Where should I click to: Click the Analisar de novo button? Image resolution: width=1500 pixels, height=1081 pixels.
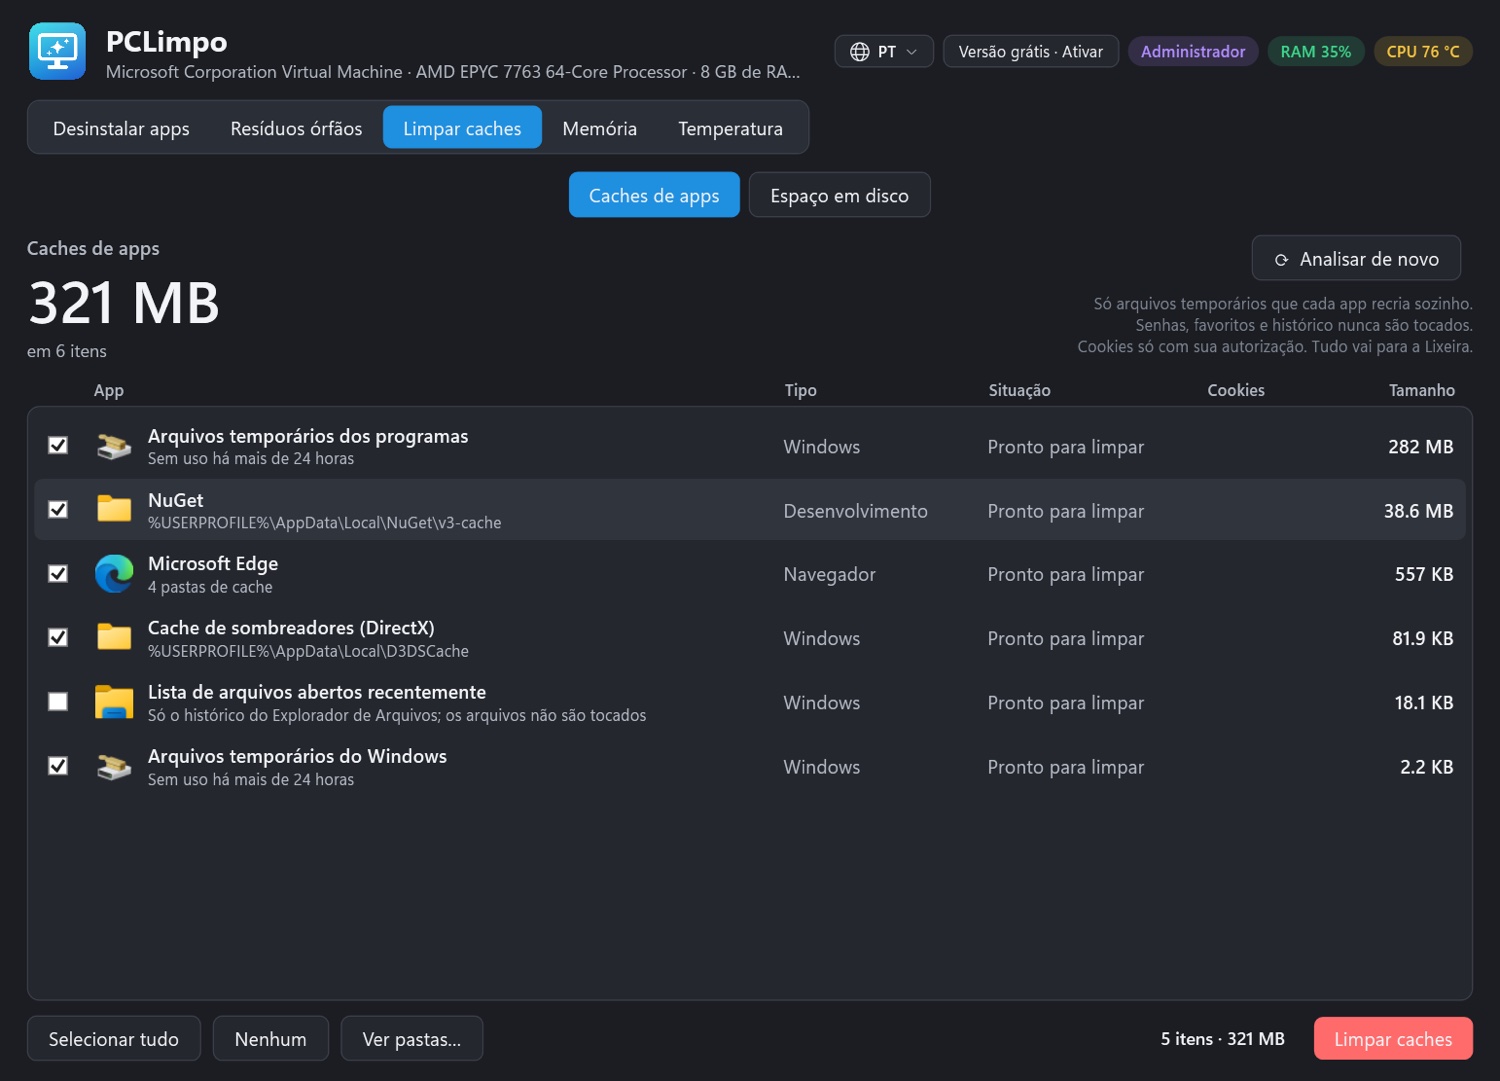click(x=1356, y=259)
